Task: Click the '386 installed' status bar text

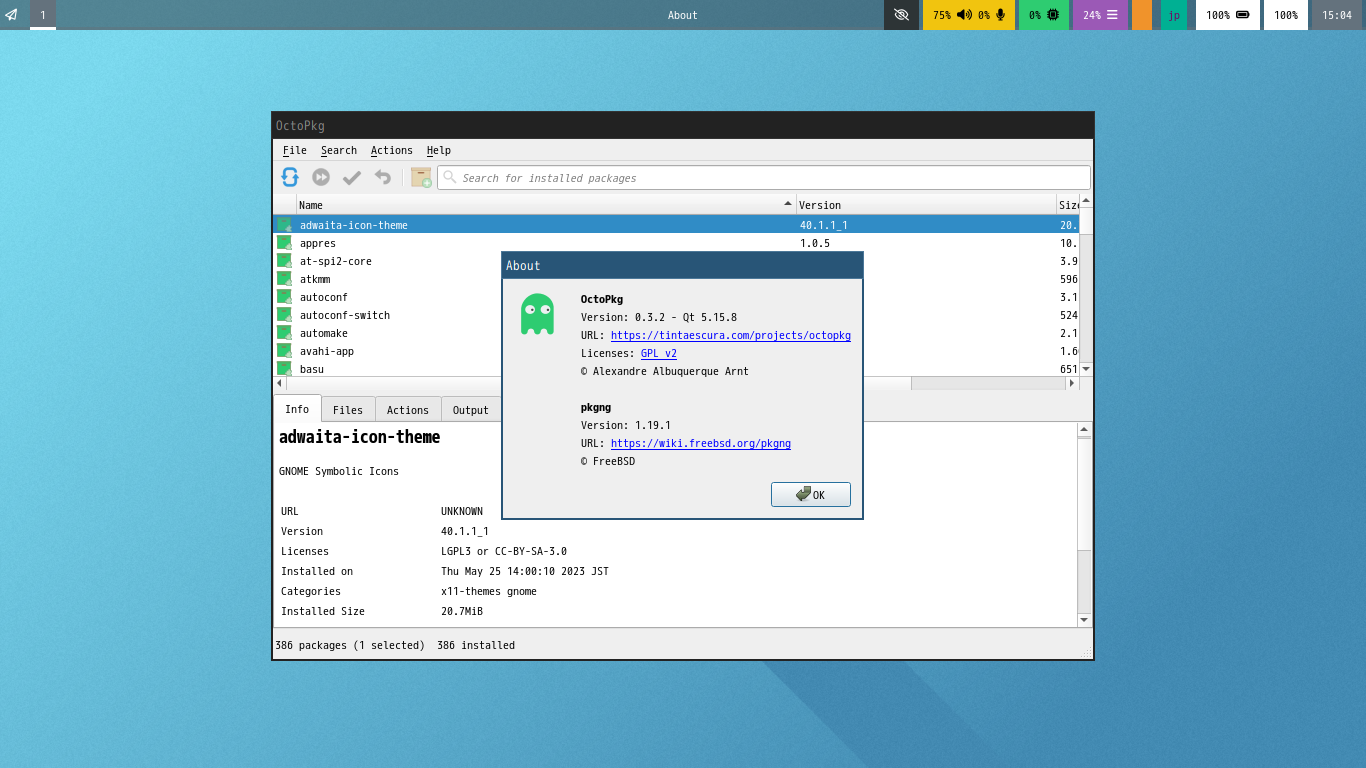Action: point(476,645)
